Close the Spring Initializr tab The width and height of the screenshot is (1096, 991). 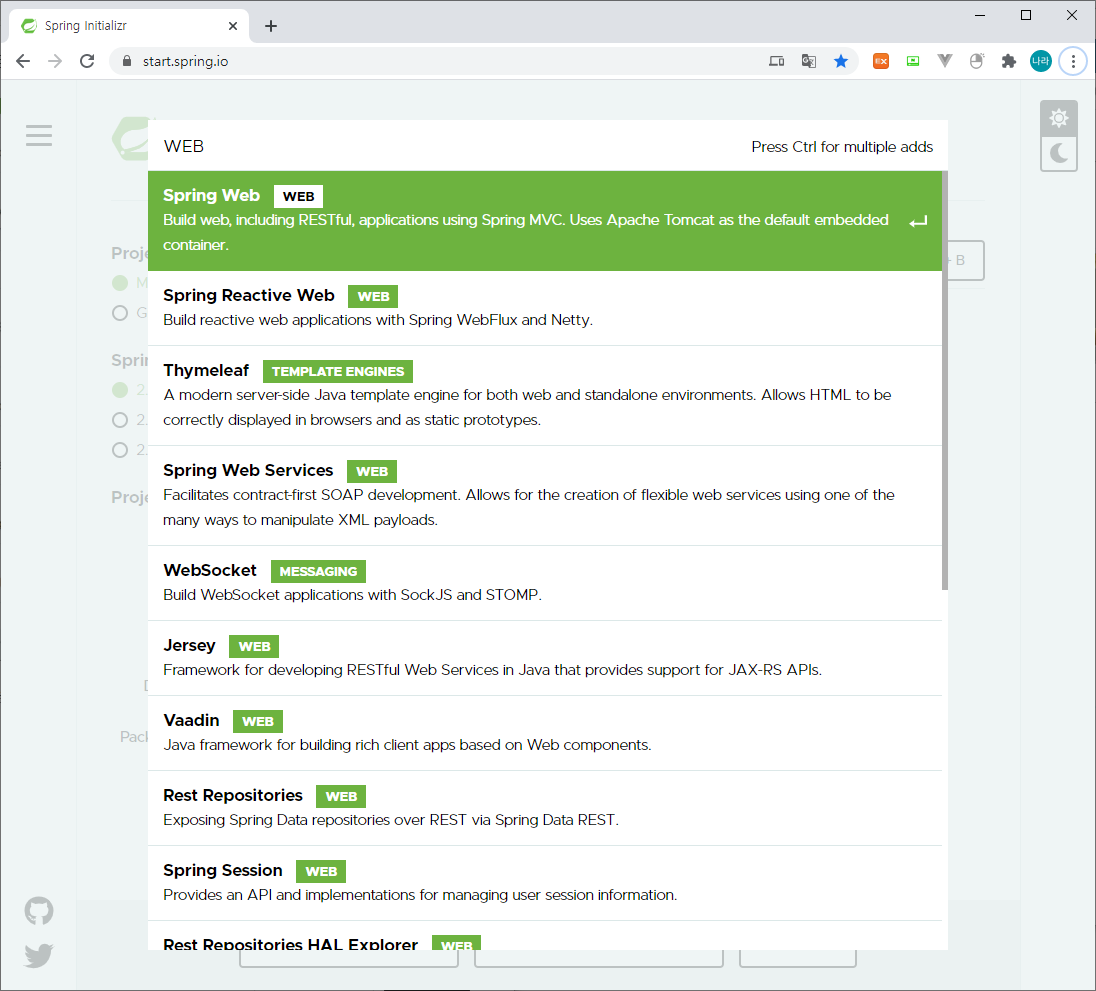[233, 26]
